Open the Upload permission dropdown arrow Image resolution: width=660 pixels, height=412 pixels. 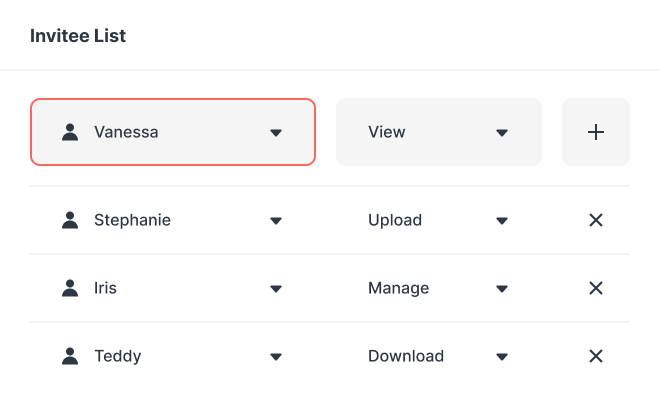(x=502, y=220)
